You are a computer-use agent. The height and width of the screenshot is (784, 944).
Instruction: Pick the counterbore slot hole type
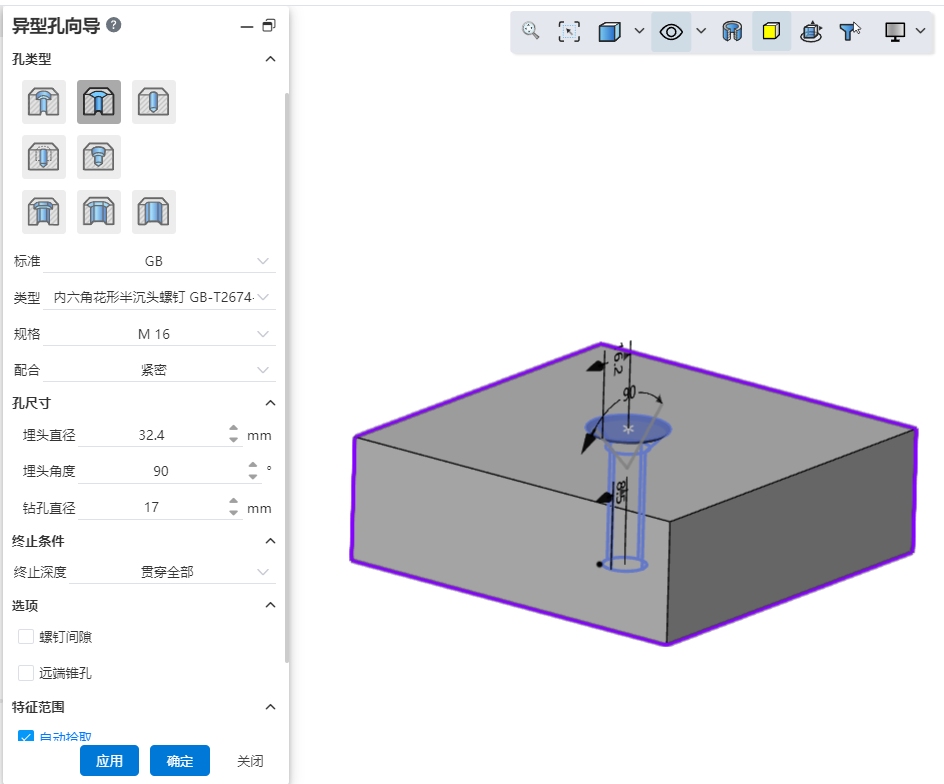pos(44,212)
